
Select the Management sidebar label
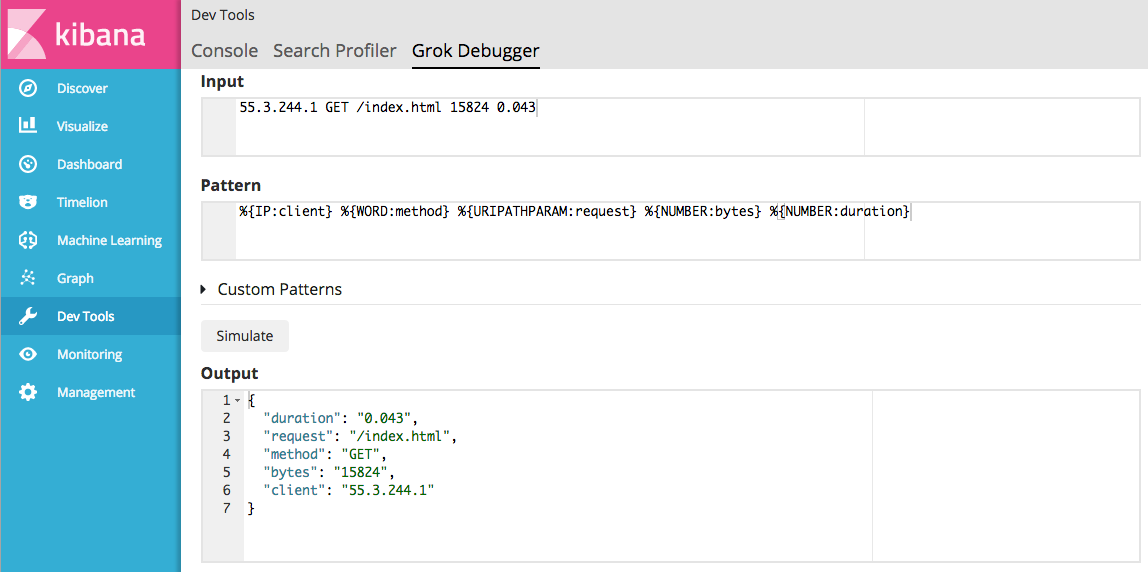pos(96,393)
